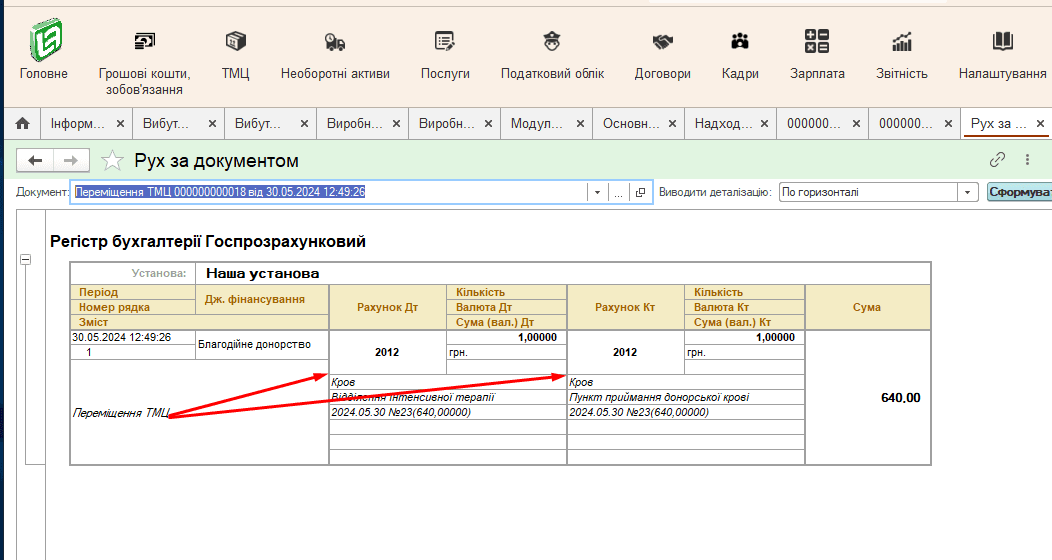Expand the Документ field dropdown arrow
Image resolution: width=1052 pixels, height=560 pixels.
pyautogui.click(x=597, y=193)
